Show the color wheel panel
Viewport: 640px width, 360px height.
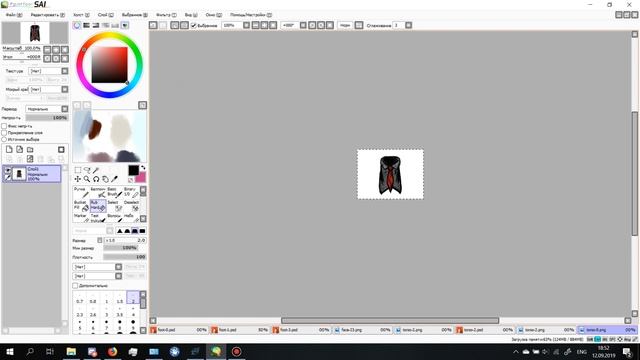(x=77, y=25)
